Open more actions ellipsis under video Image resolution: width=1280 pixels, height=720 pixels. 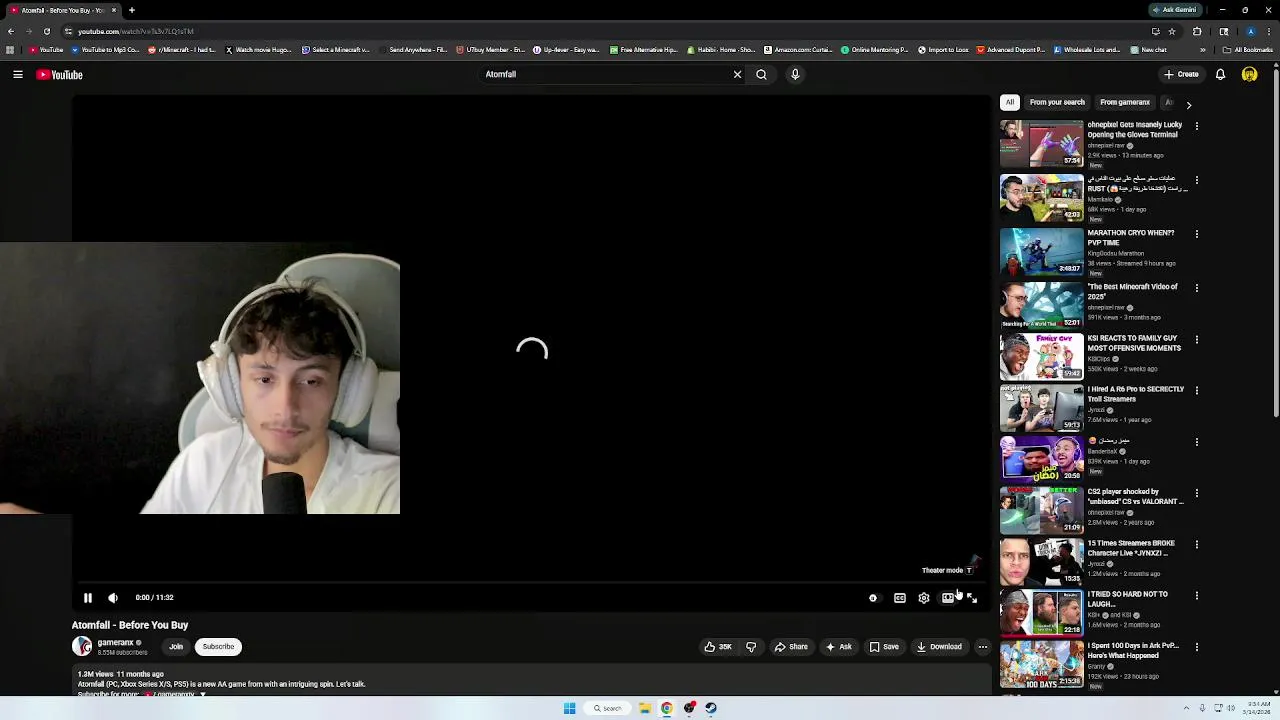point(982,647)
